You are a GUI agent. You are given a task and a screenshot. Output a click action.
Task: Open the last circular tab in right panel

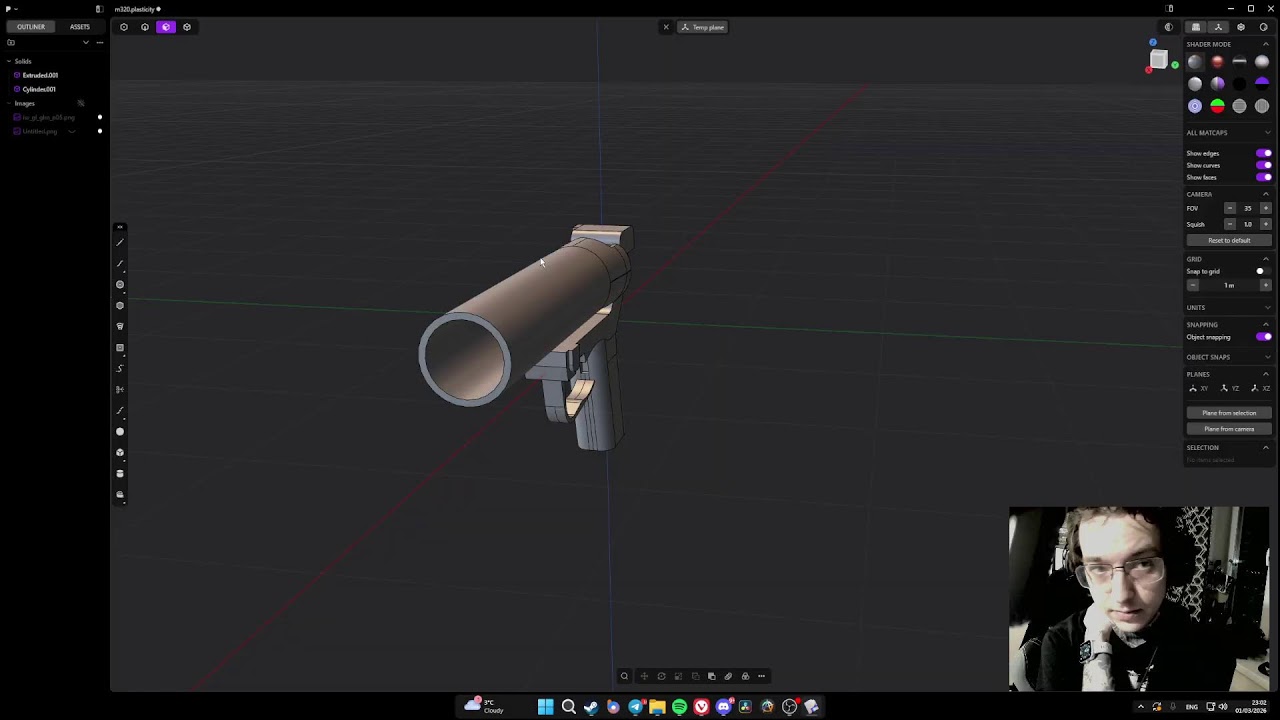pos(1263,27)
